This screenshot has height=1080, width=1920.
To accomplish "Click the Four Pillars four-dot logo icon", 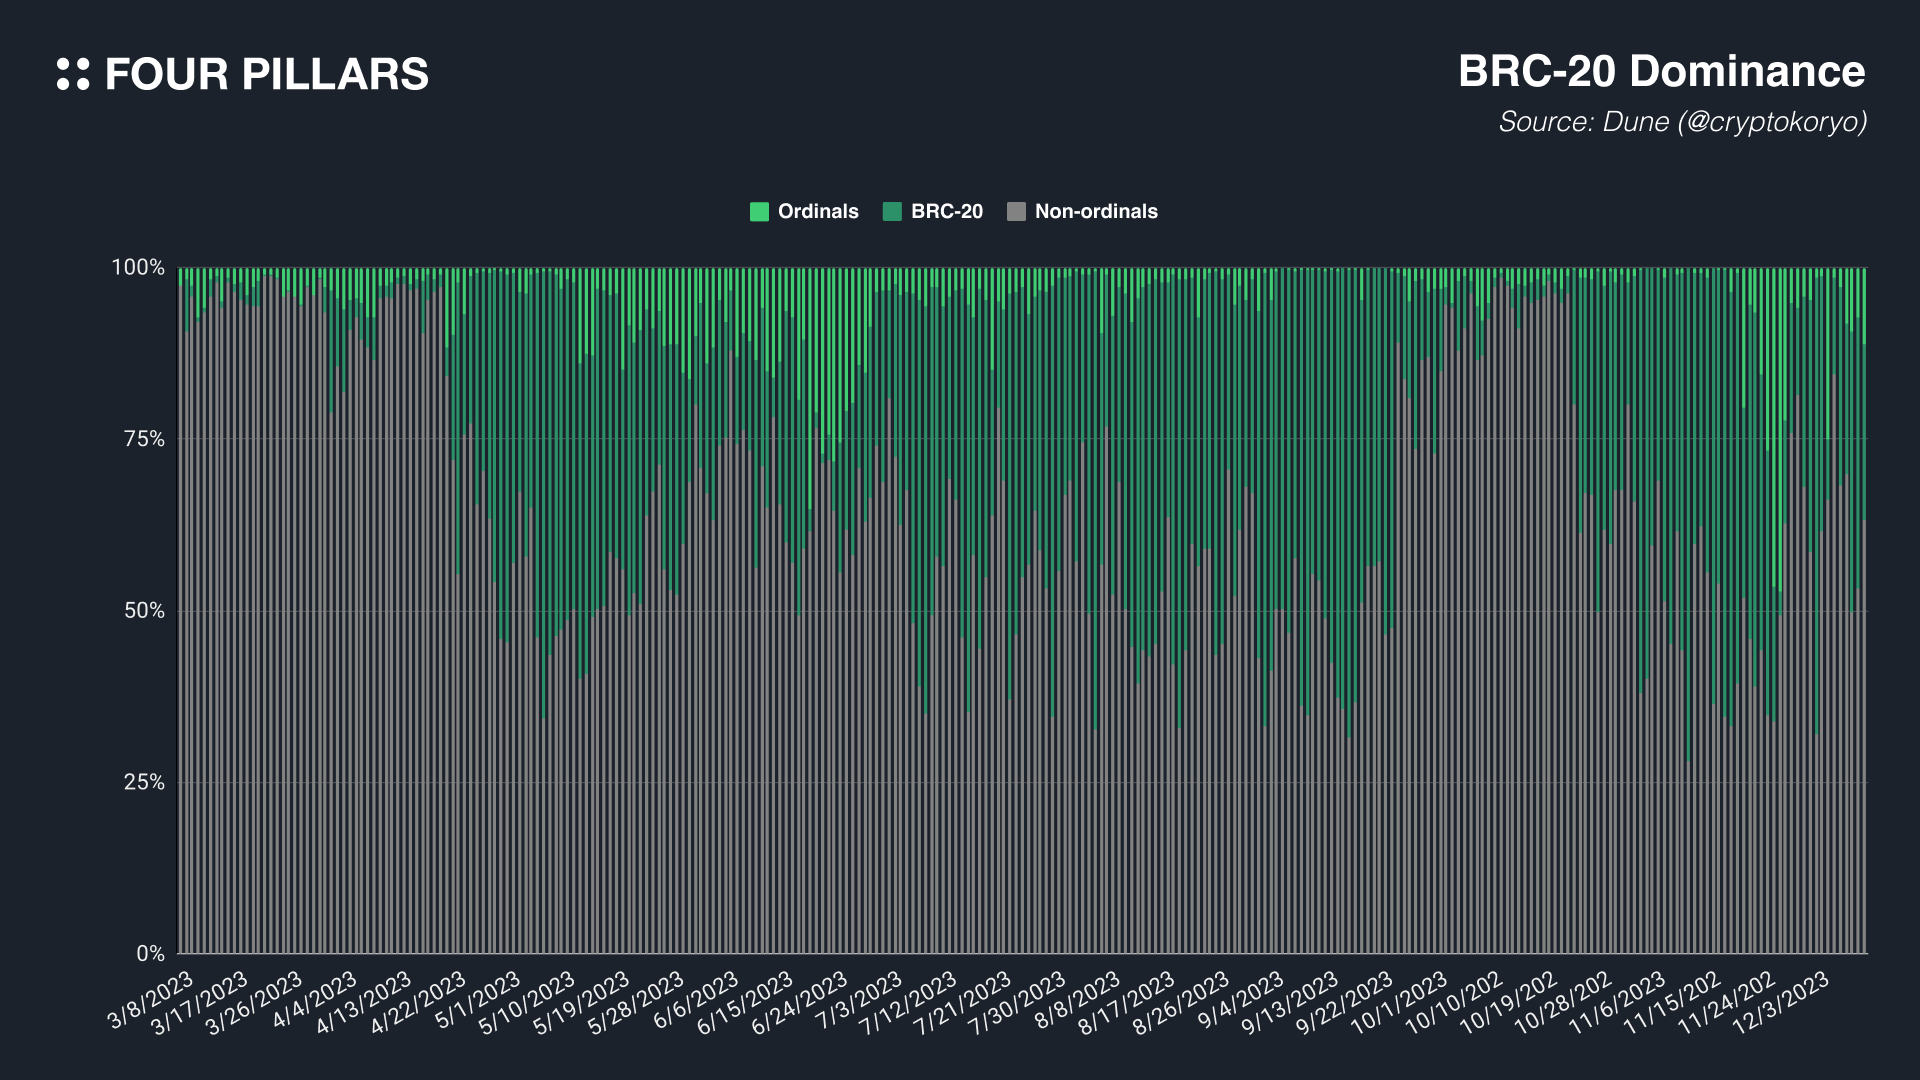I will click(x=73, y=74).
